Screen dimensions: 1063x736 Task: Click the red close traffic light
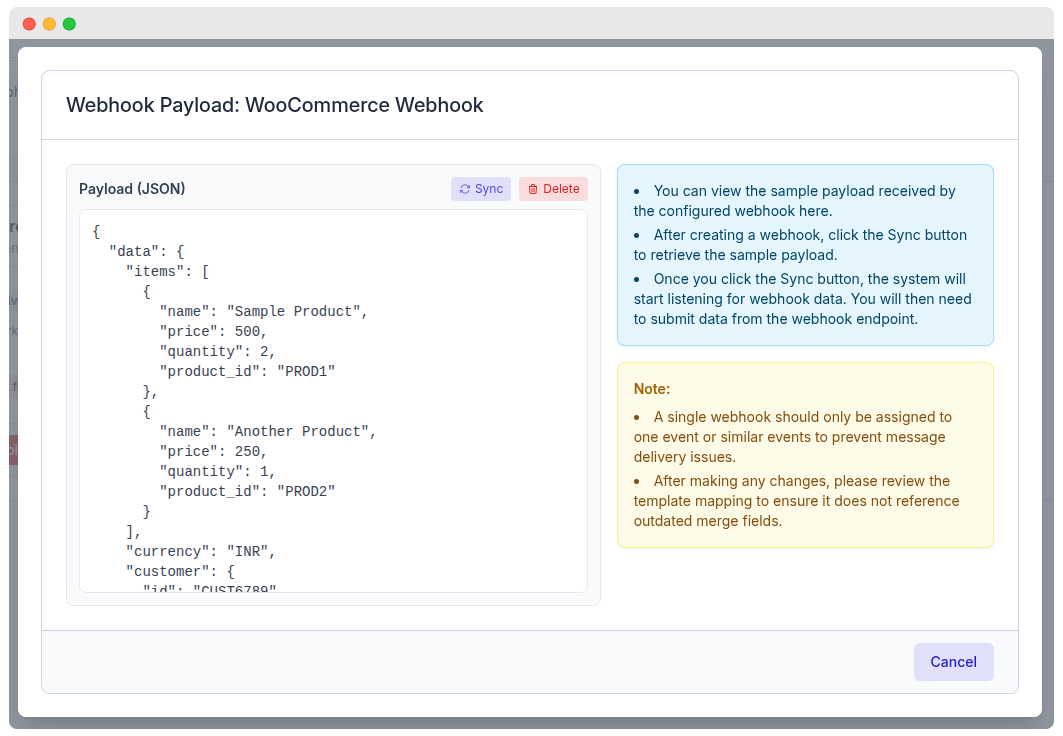click(x=29, y=23)
